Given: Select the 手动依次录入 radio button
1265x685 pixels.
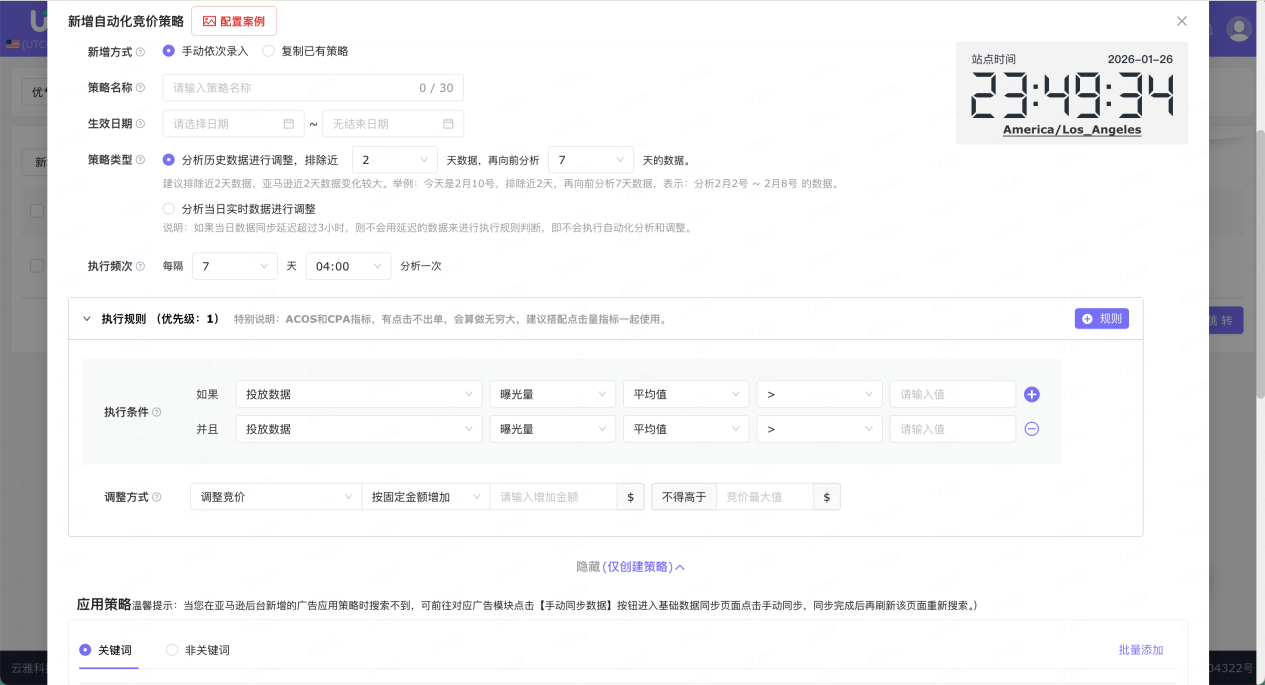Looking at the screenshot, I should [x=168, y=49].
